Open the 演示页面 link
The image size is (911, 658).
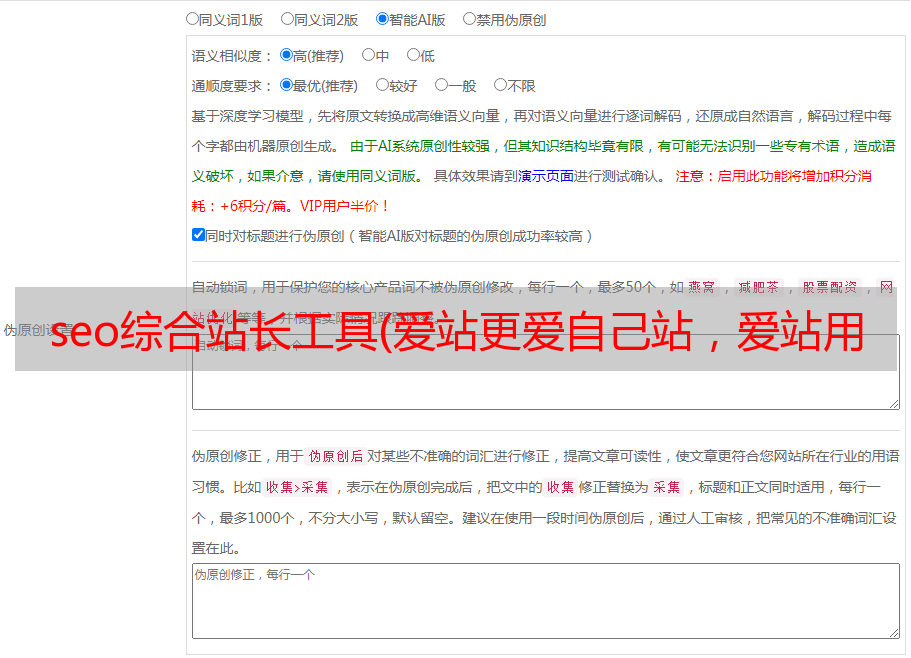(546, 176)
